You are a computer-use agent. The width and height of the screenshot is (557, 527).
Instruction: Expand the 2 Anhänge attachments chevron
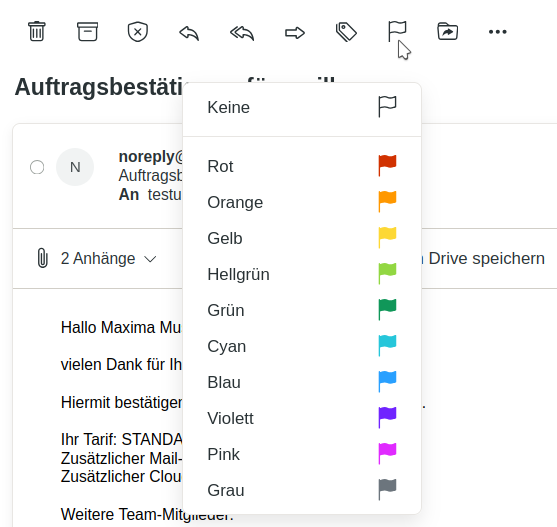coord(150,259)
